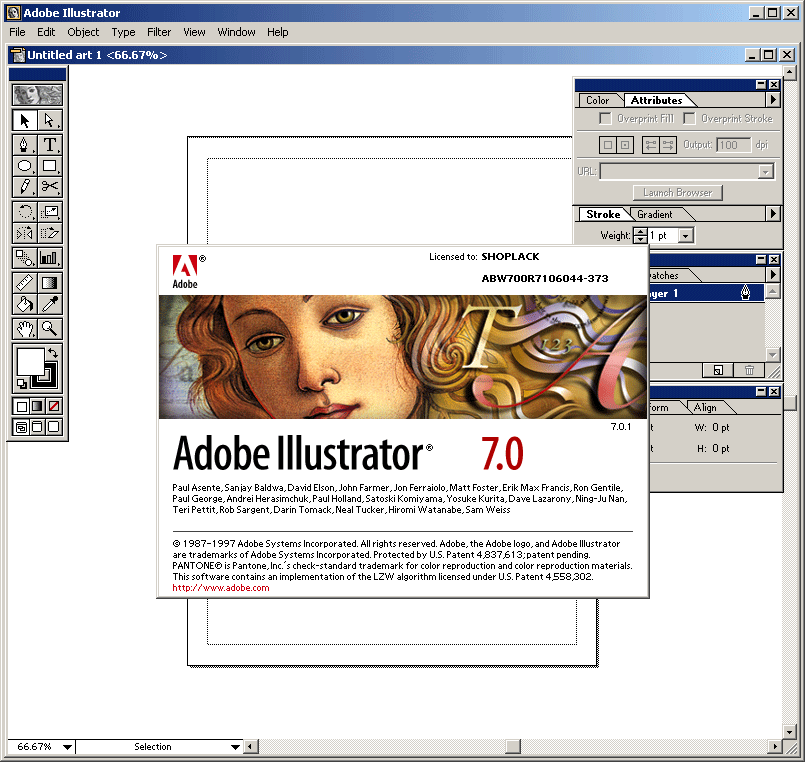The width and height of the screenshot is (805, 762).
Task: Click the Adobe logo in splash
Action: (x=186, y=272)
